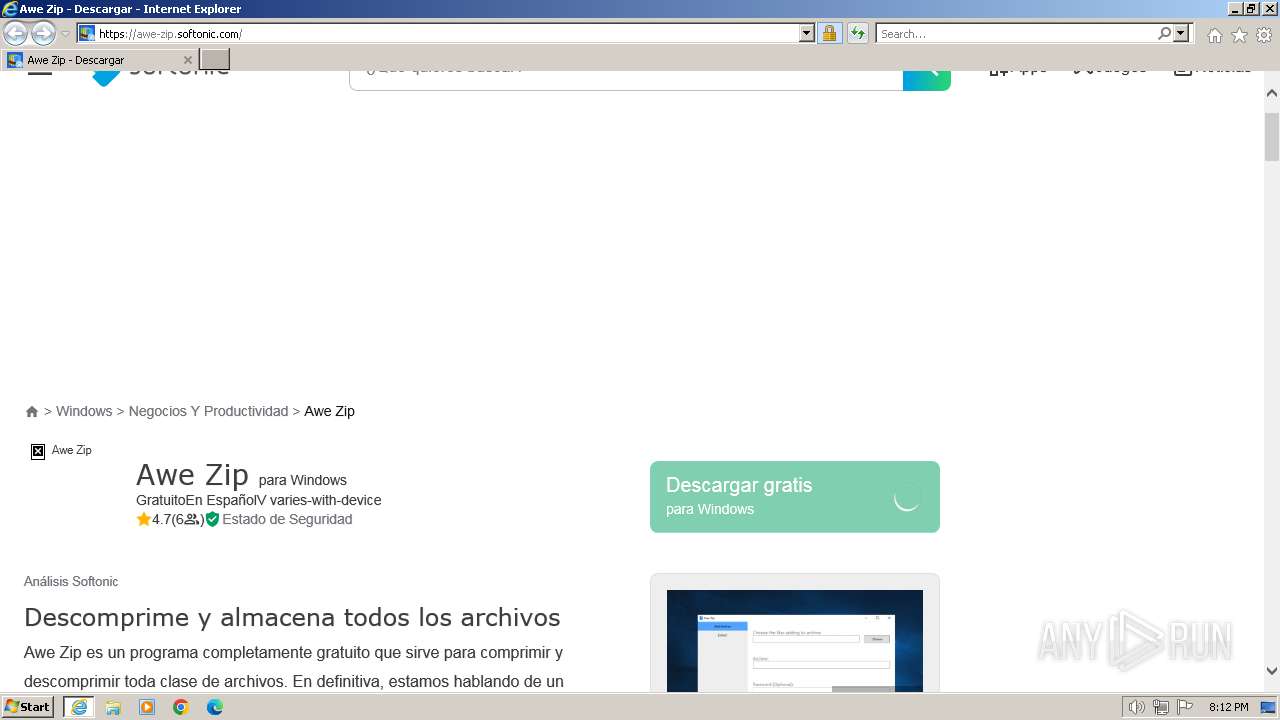Open media player taskbar icon
Viewport: 1280px width, 720px height.
(x=147, y=707)
